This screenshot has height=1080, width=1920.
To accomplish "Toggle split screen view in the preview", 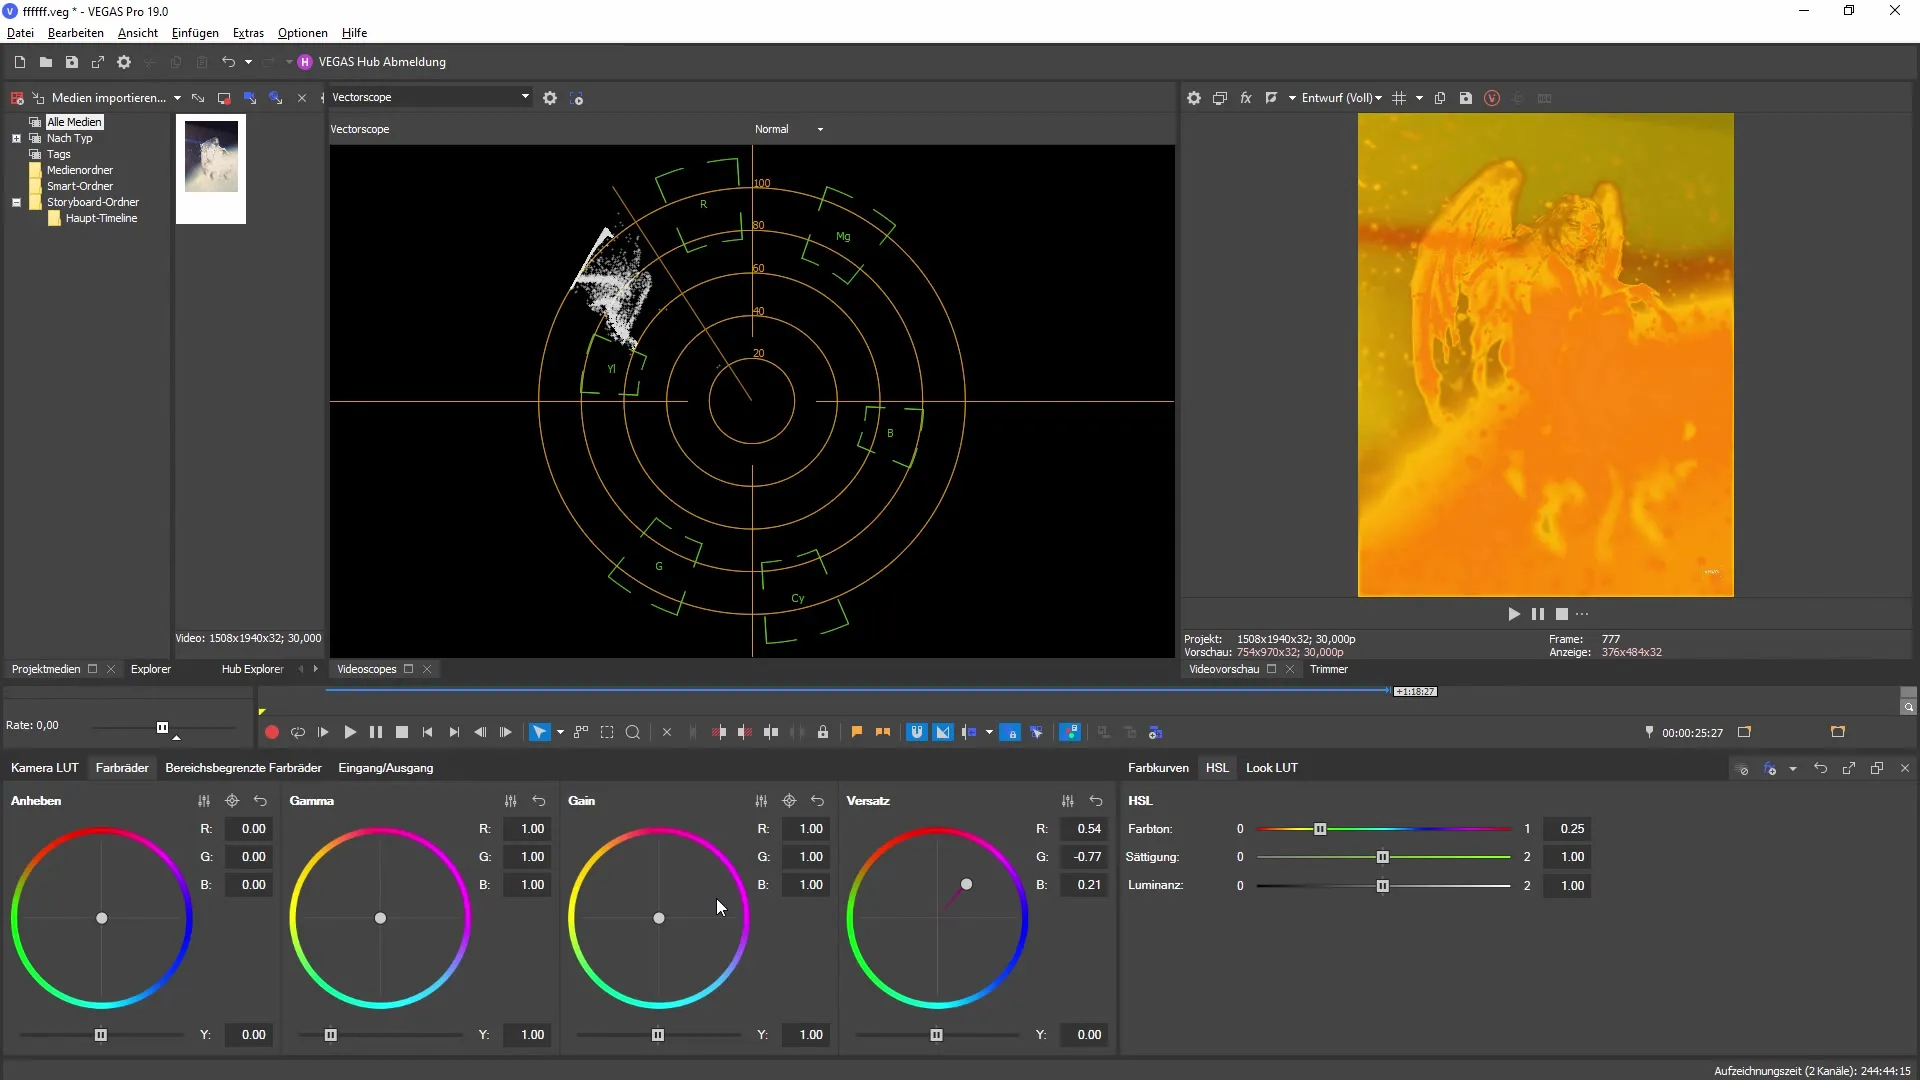I will (1272, 98).
